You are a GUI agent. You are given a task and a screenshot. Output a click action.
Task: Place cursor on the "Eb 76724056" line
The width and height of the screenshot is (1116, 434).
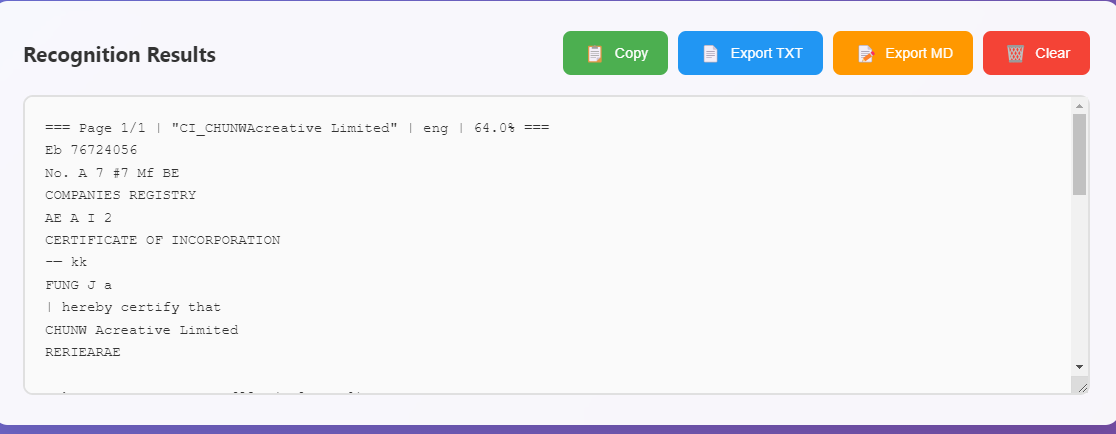91,150
